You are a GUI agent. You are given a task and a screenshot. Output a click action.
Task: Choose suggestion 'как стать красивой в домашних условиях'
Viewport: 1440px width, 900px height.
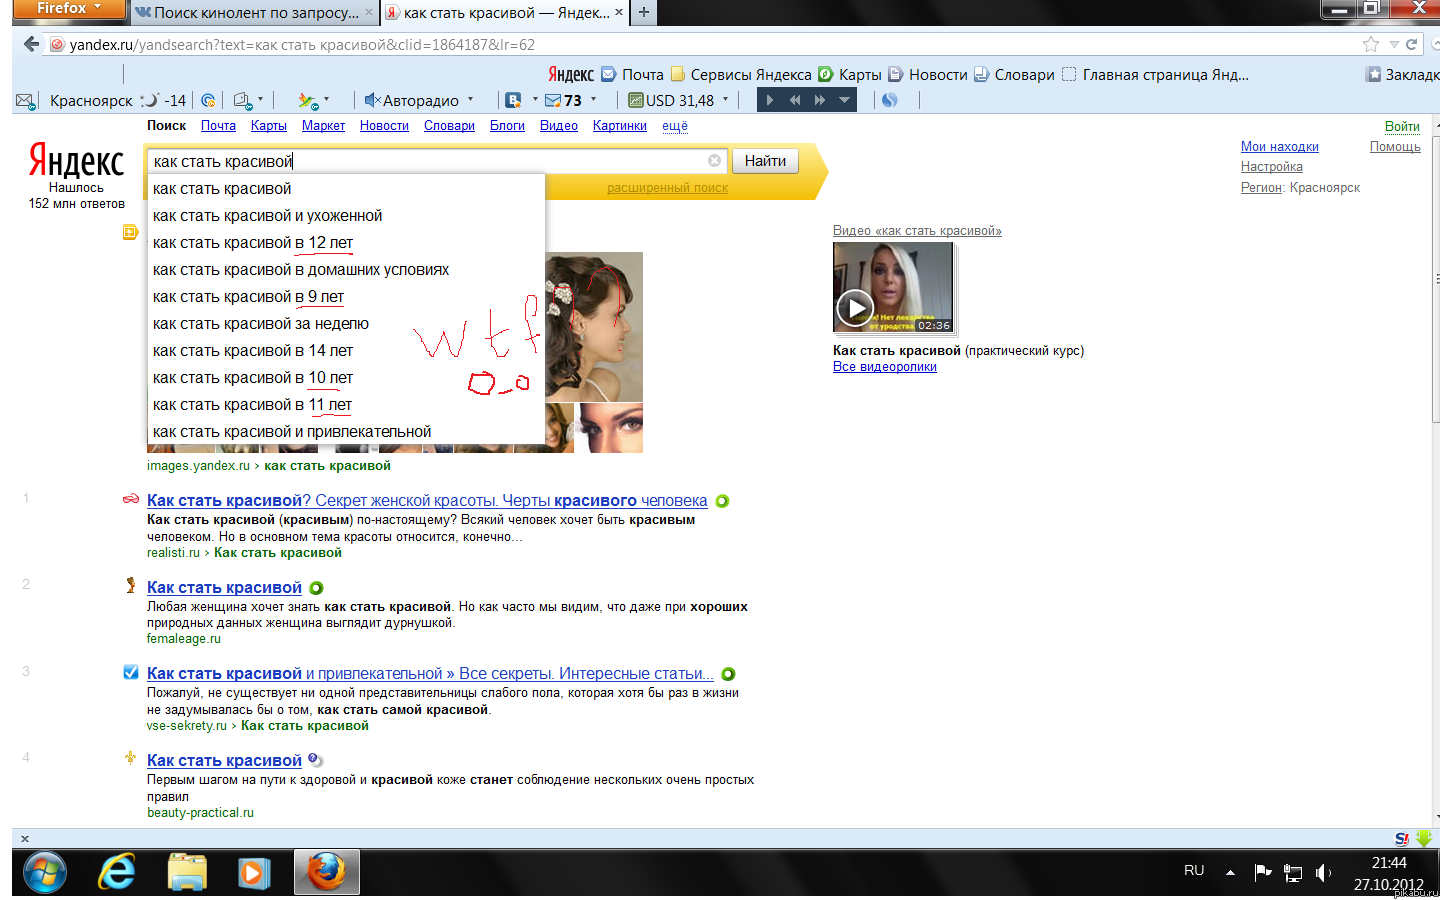pyautogui.click(x=347, y=270)
